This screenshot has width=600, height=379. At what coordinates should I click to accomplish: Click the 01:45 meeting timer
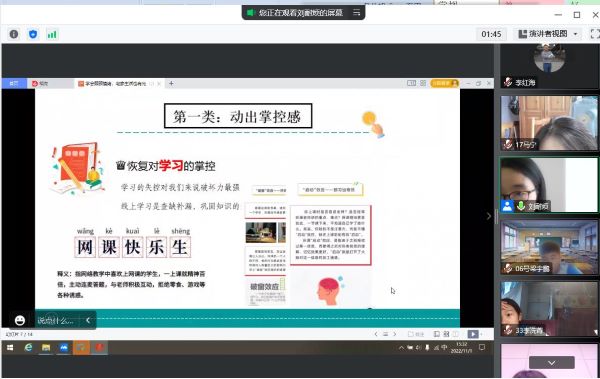491,34
